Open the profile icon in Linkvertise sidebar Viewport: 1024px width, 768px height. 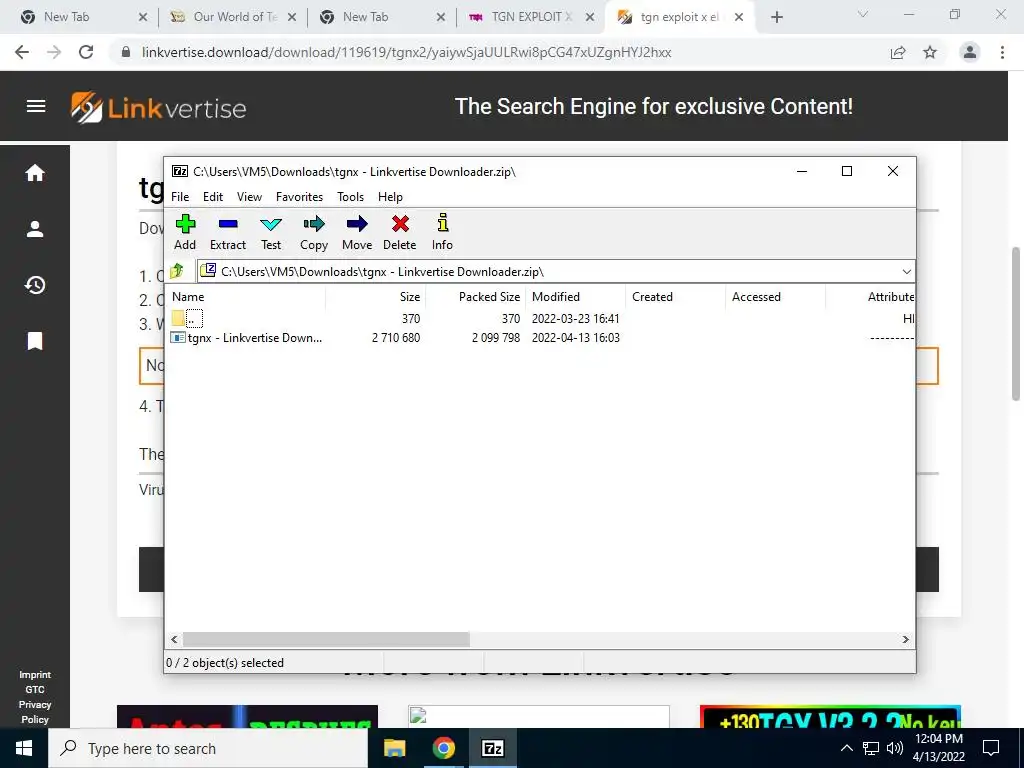[x=35, y=229]
